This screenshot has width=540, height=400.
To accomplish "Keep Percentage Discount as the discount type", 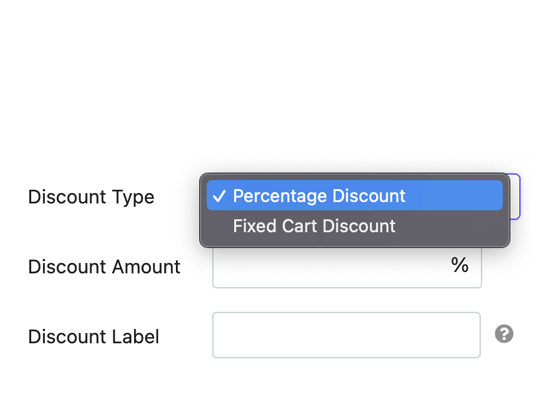I will point(354,195).
